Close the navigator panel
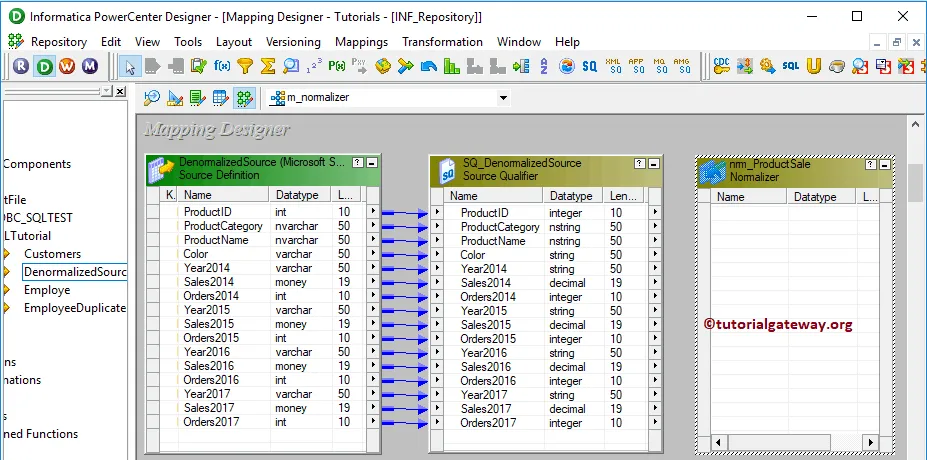Viewport: 927px width, 460px height. click(x=120, y=91)
